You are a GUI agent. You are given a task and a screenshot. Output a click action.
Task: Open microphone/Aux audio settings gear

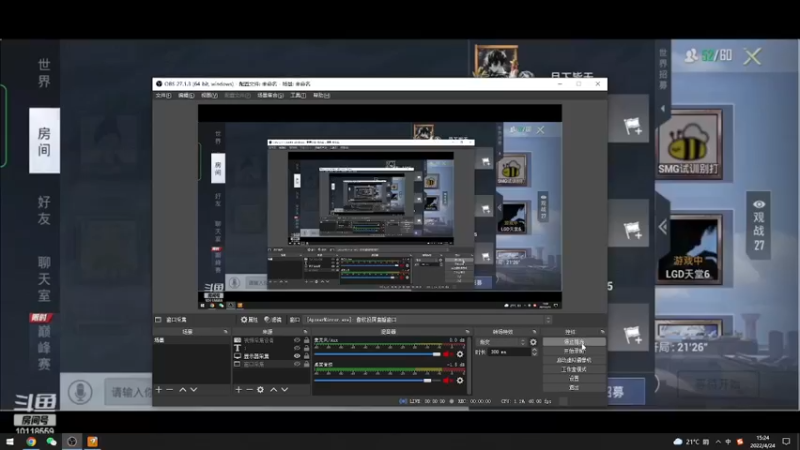pos(460,354)
